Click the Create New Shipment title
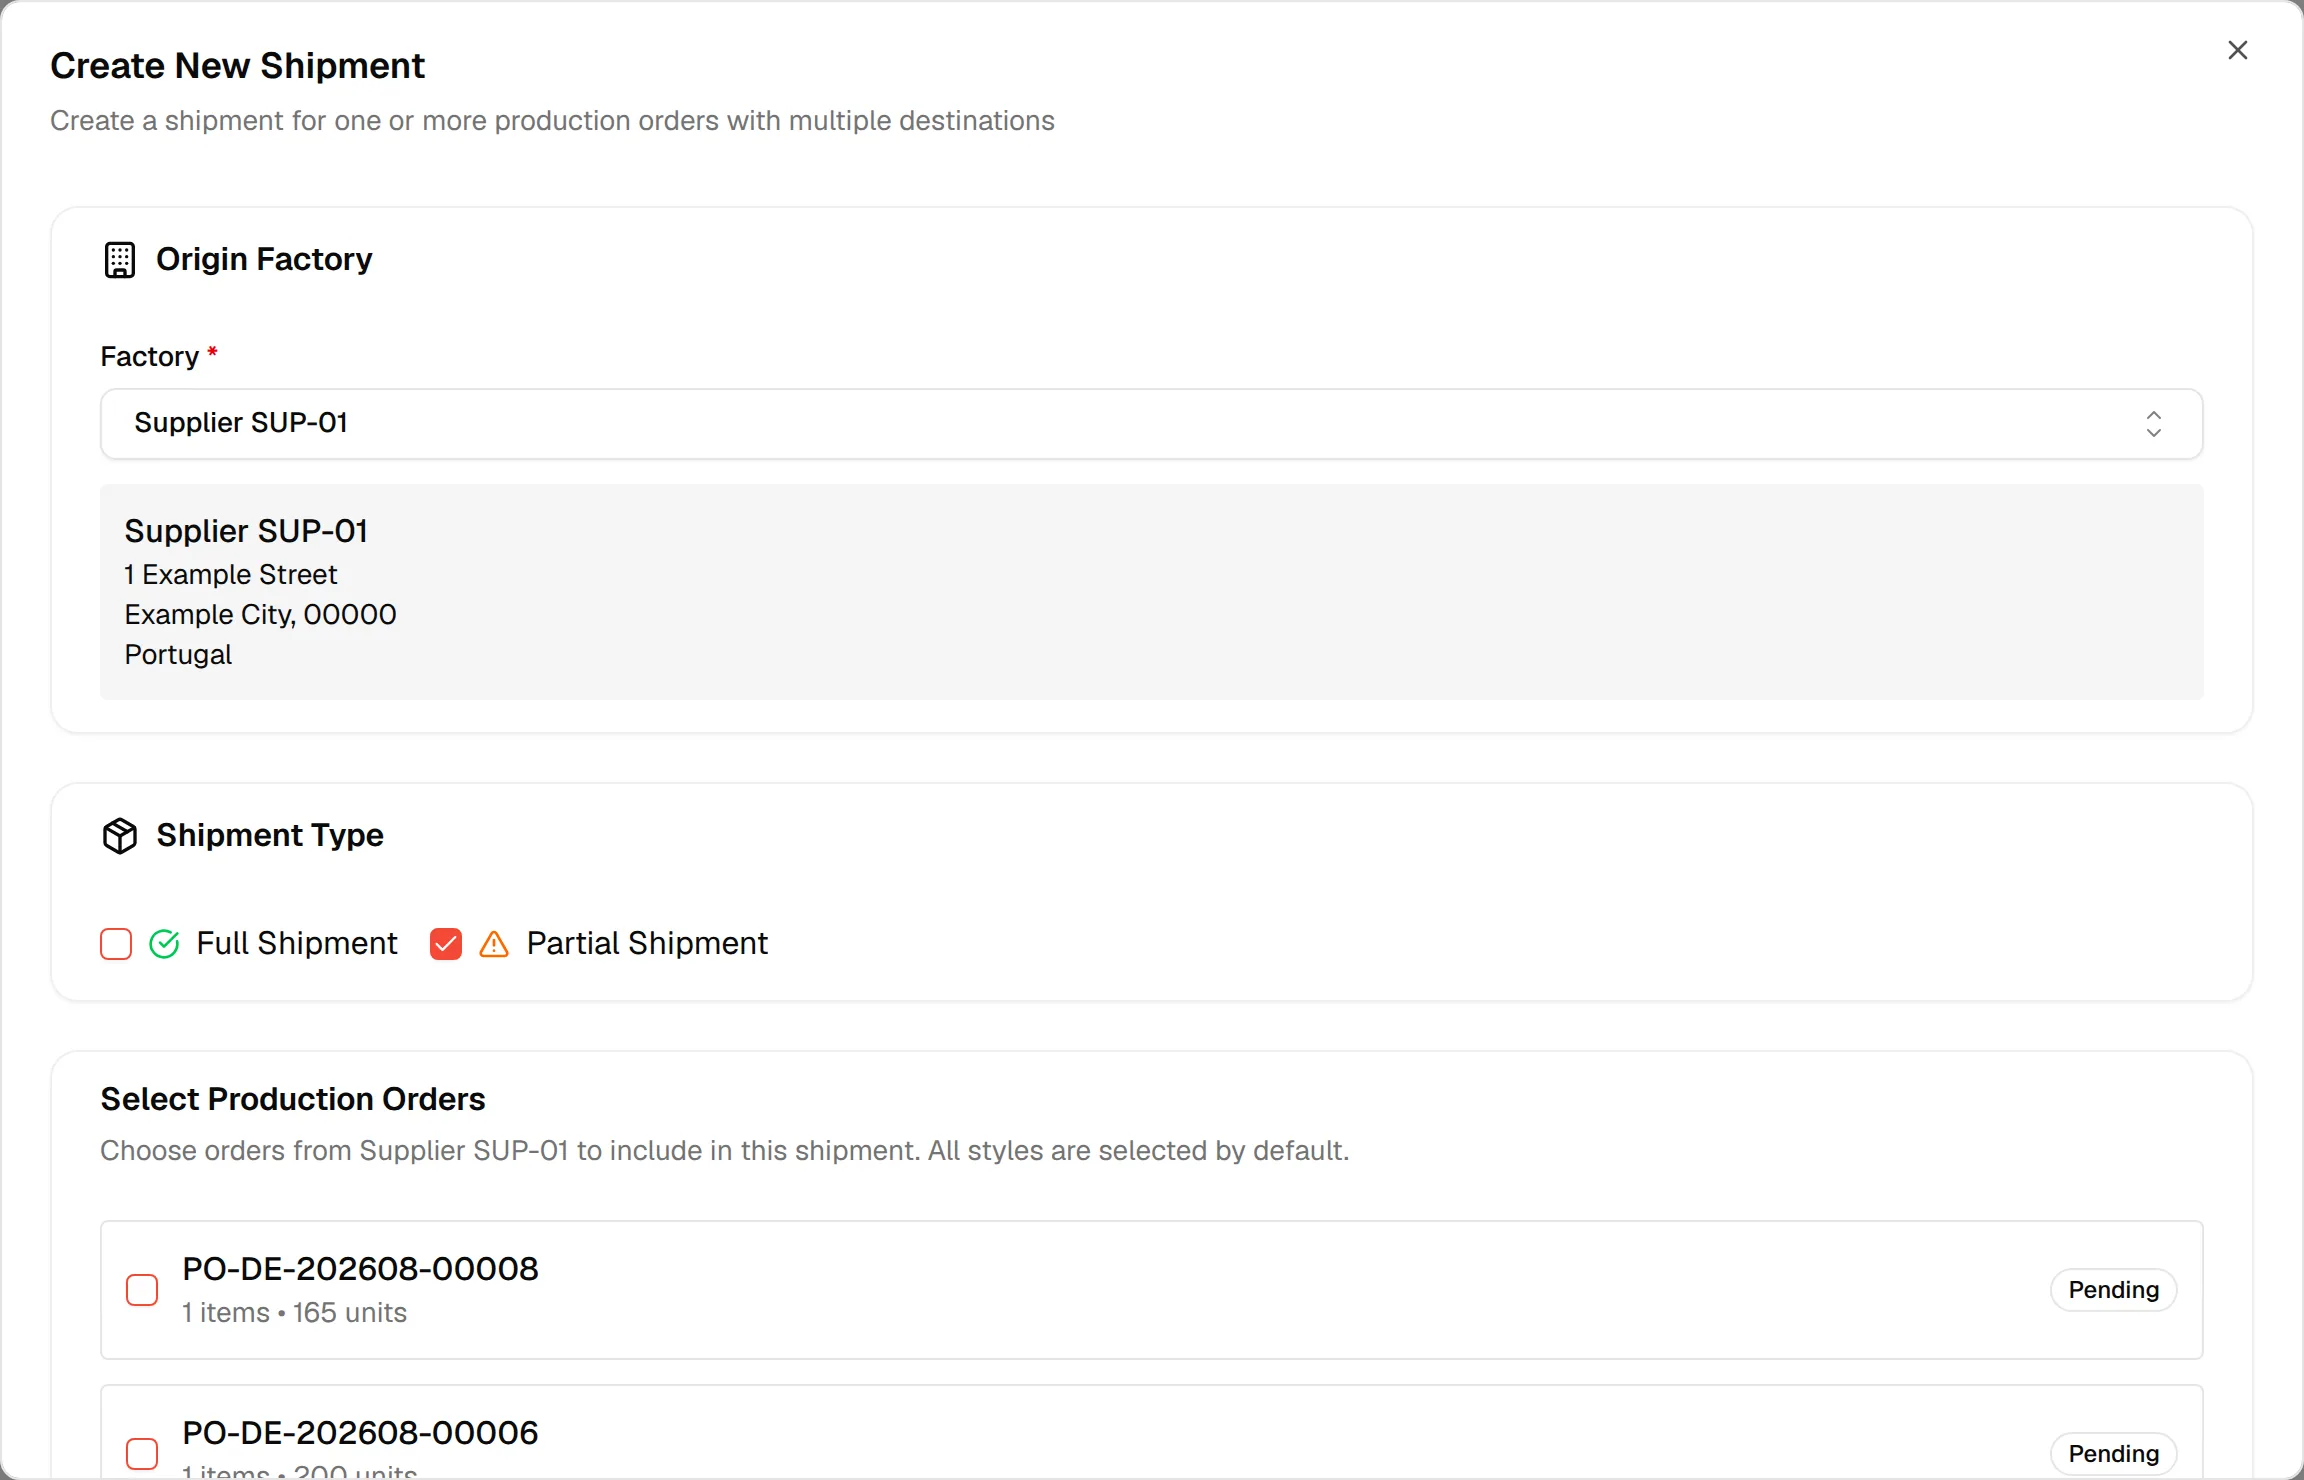This screenshot has height=1480, width=2304. [x=238, y=66]
